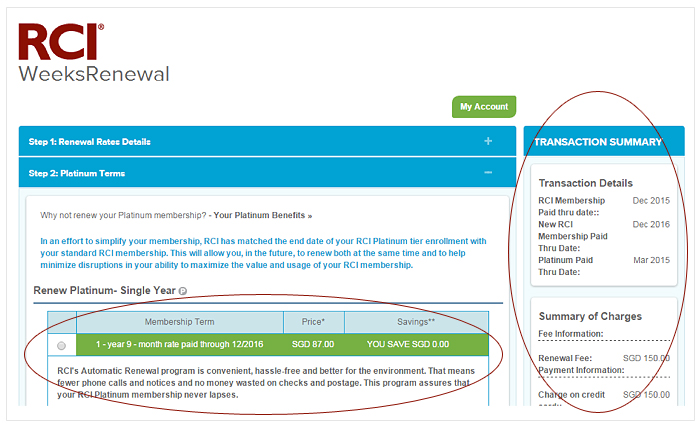
Task: Select the 1-year 9-month membership radio button
Action: click(62, 345)
